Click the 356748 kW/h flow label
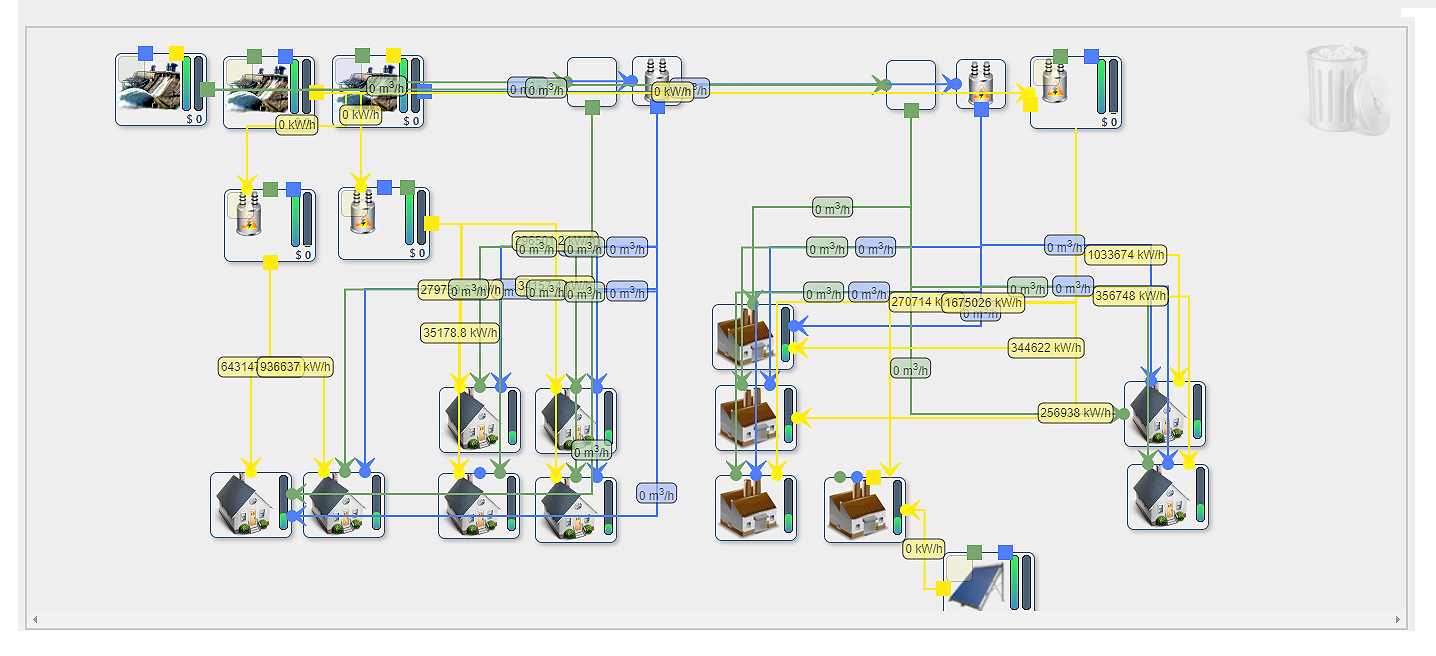Screen dimensions: 1436x656 click(1130, 296)
